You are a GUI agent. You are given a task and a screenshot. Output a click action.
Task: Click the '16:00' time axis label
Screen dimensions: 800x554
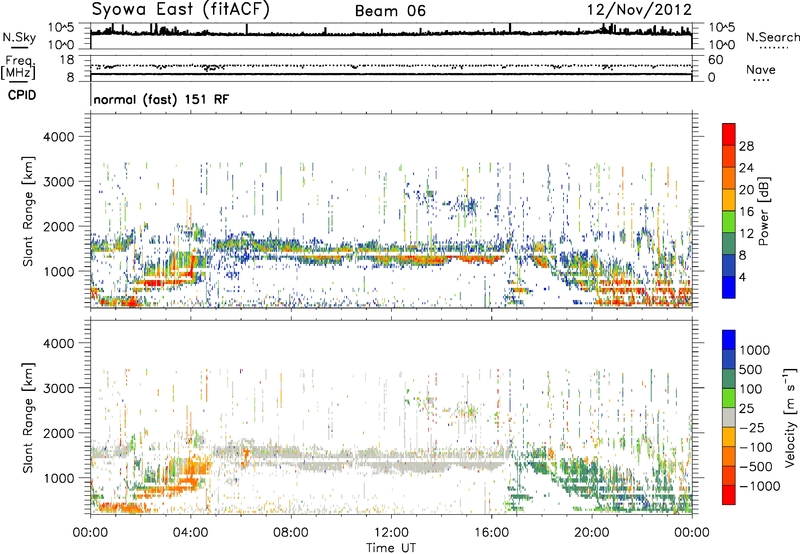pyautogui.click(x=491, y=533)
